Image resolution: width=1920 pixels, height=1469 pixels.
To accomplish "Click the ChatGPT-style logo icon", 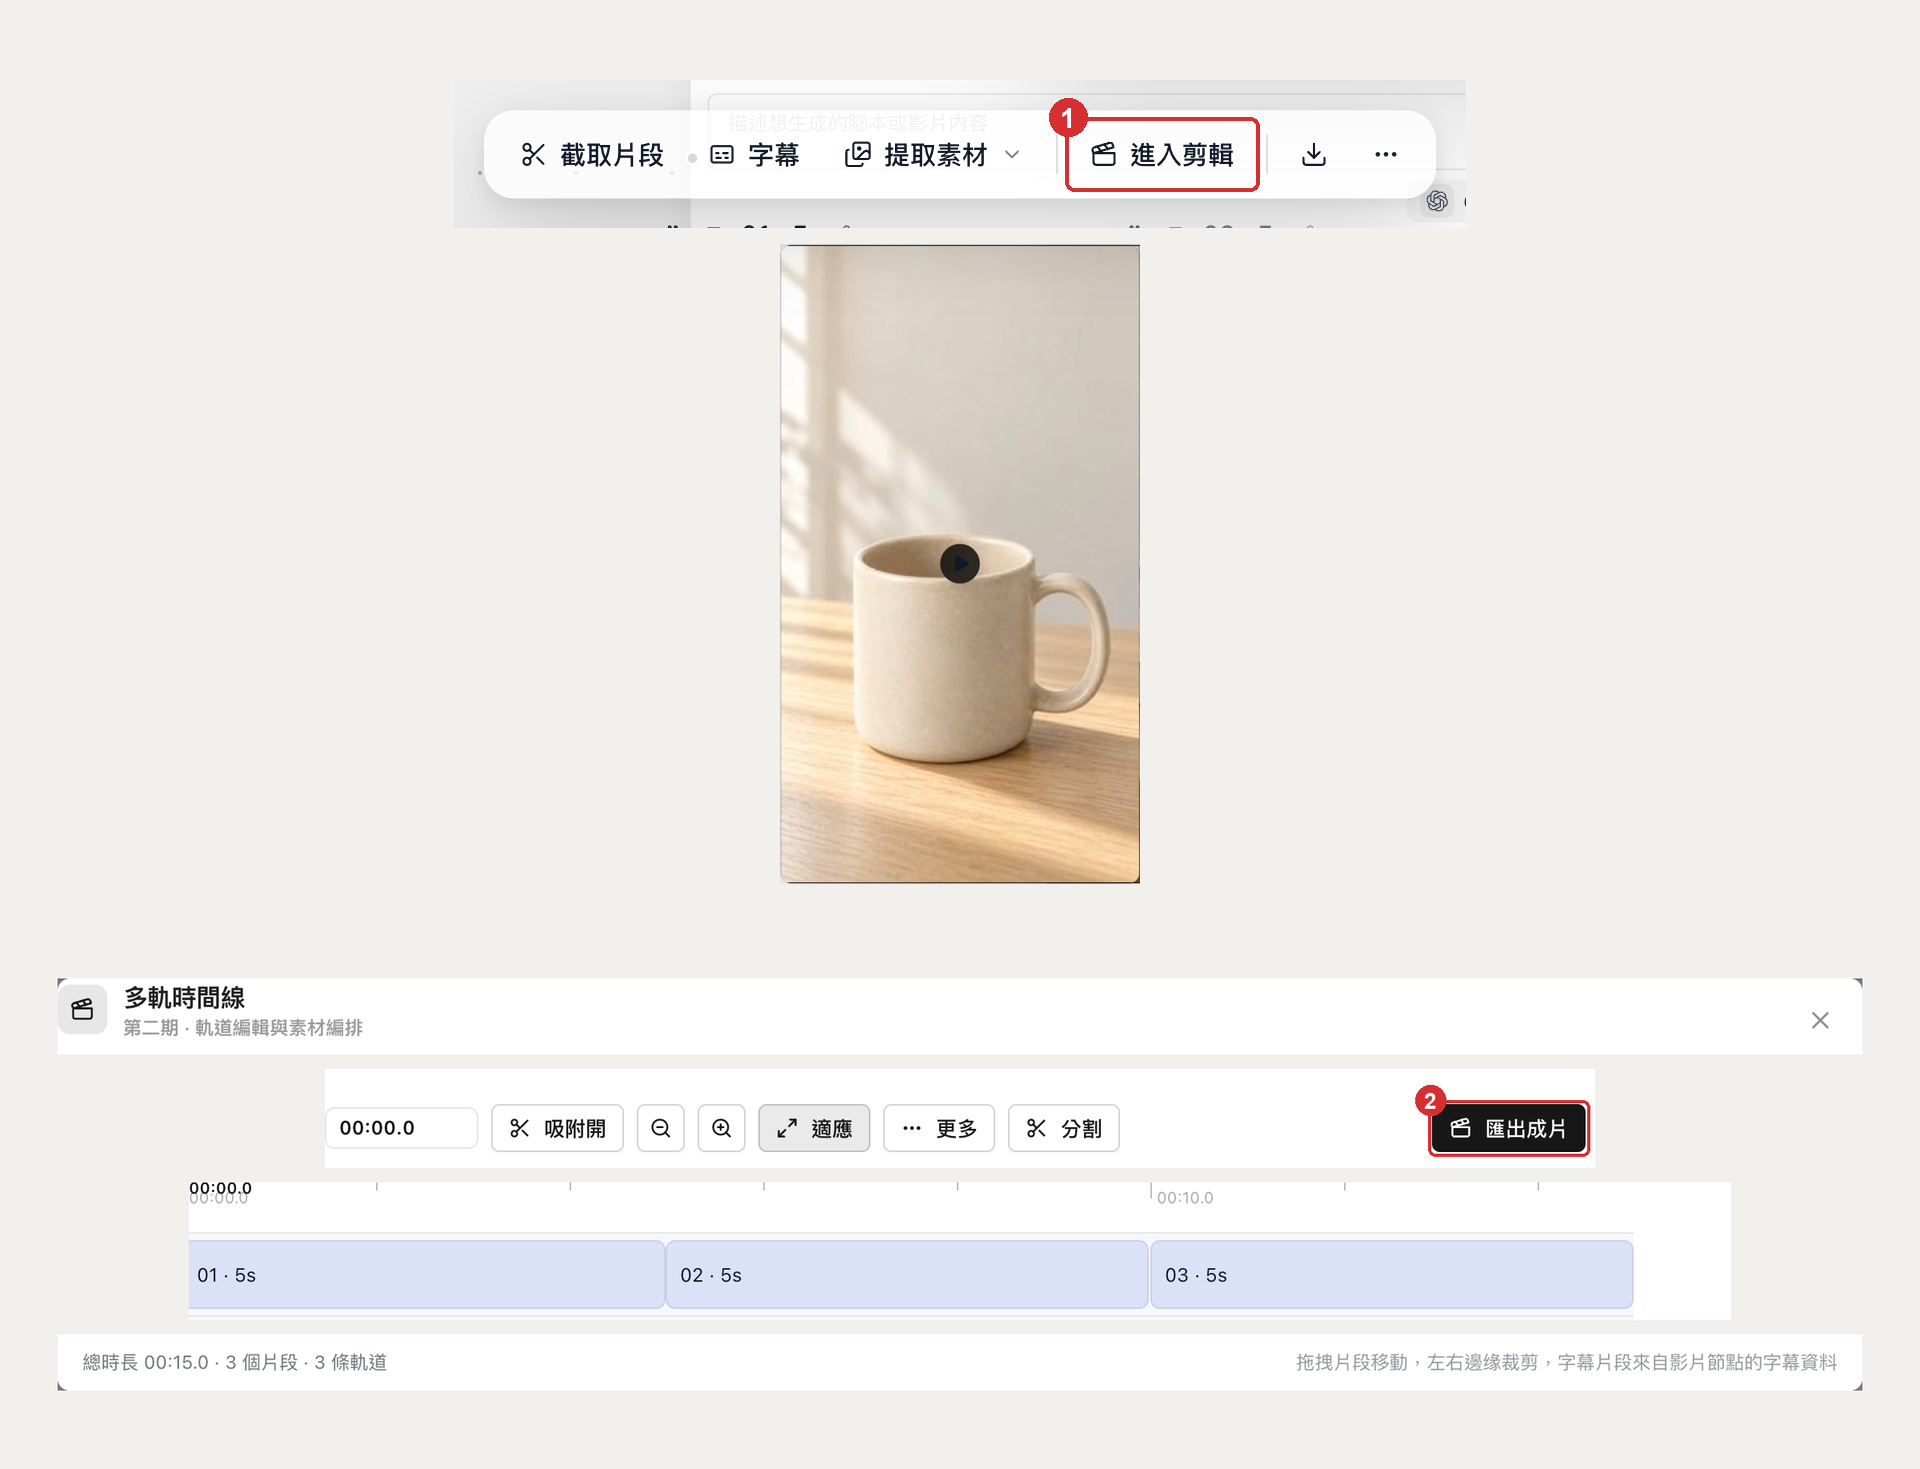I will [x=1437, y=201].
